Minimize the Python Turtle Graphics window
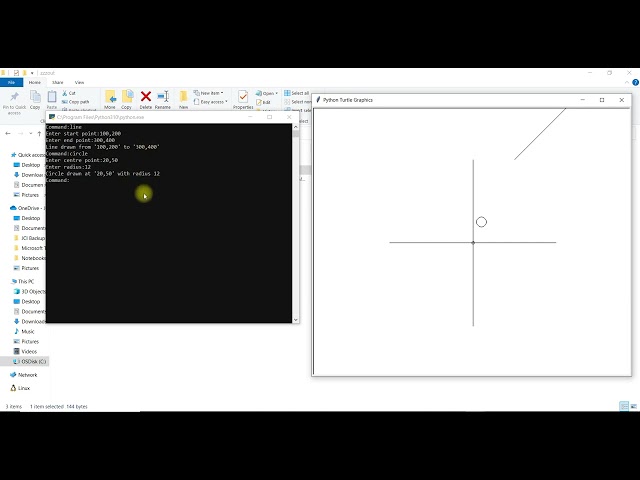 pos(582,100)
